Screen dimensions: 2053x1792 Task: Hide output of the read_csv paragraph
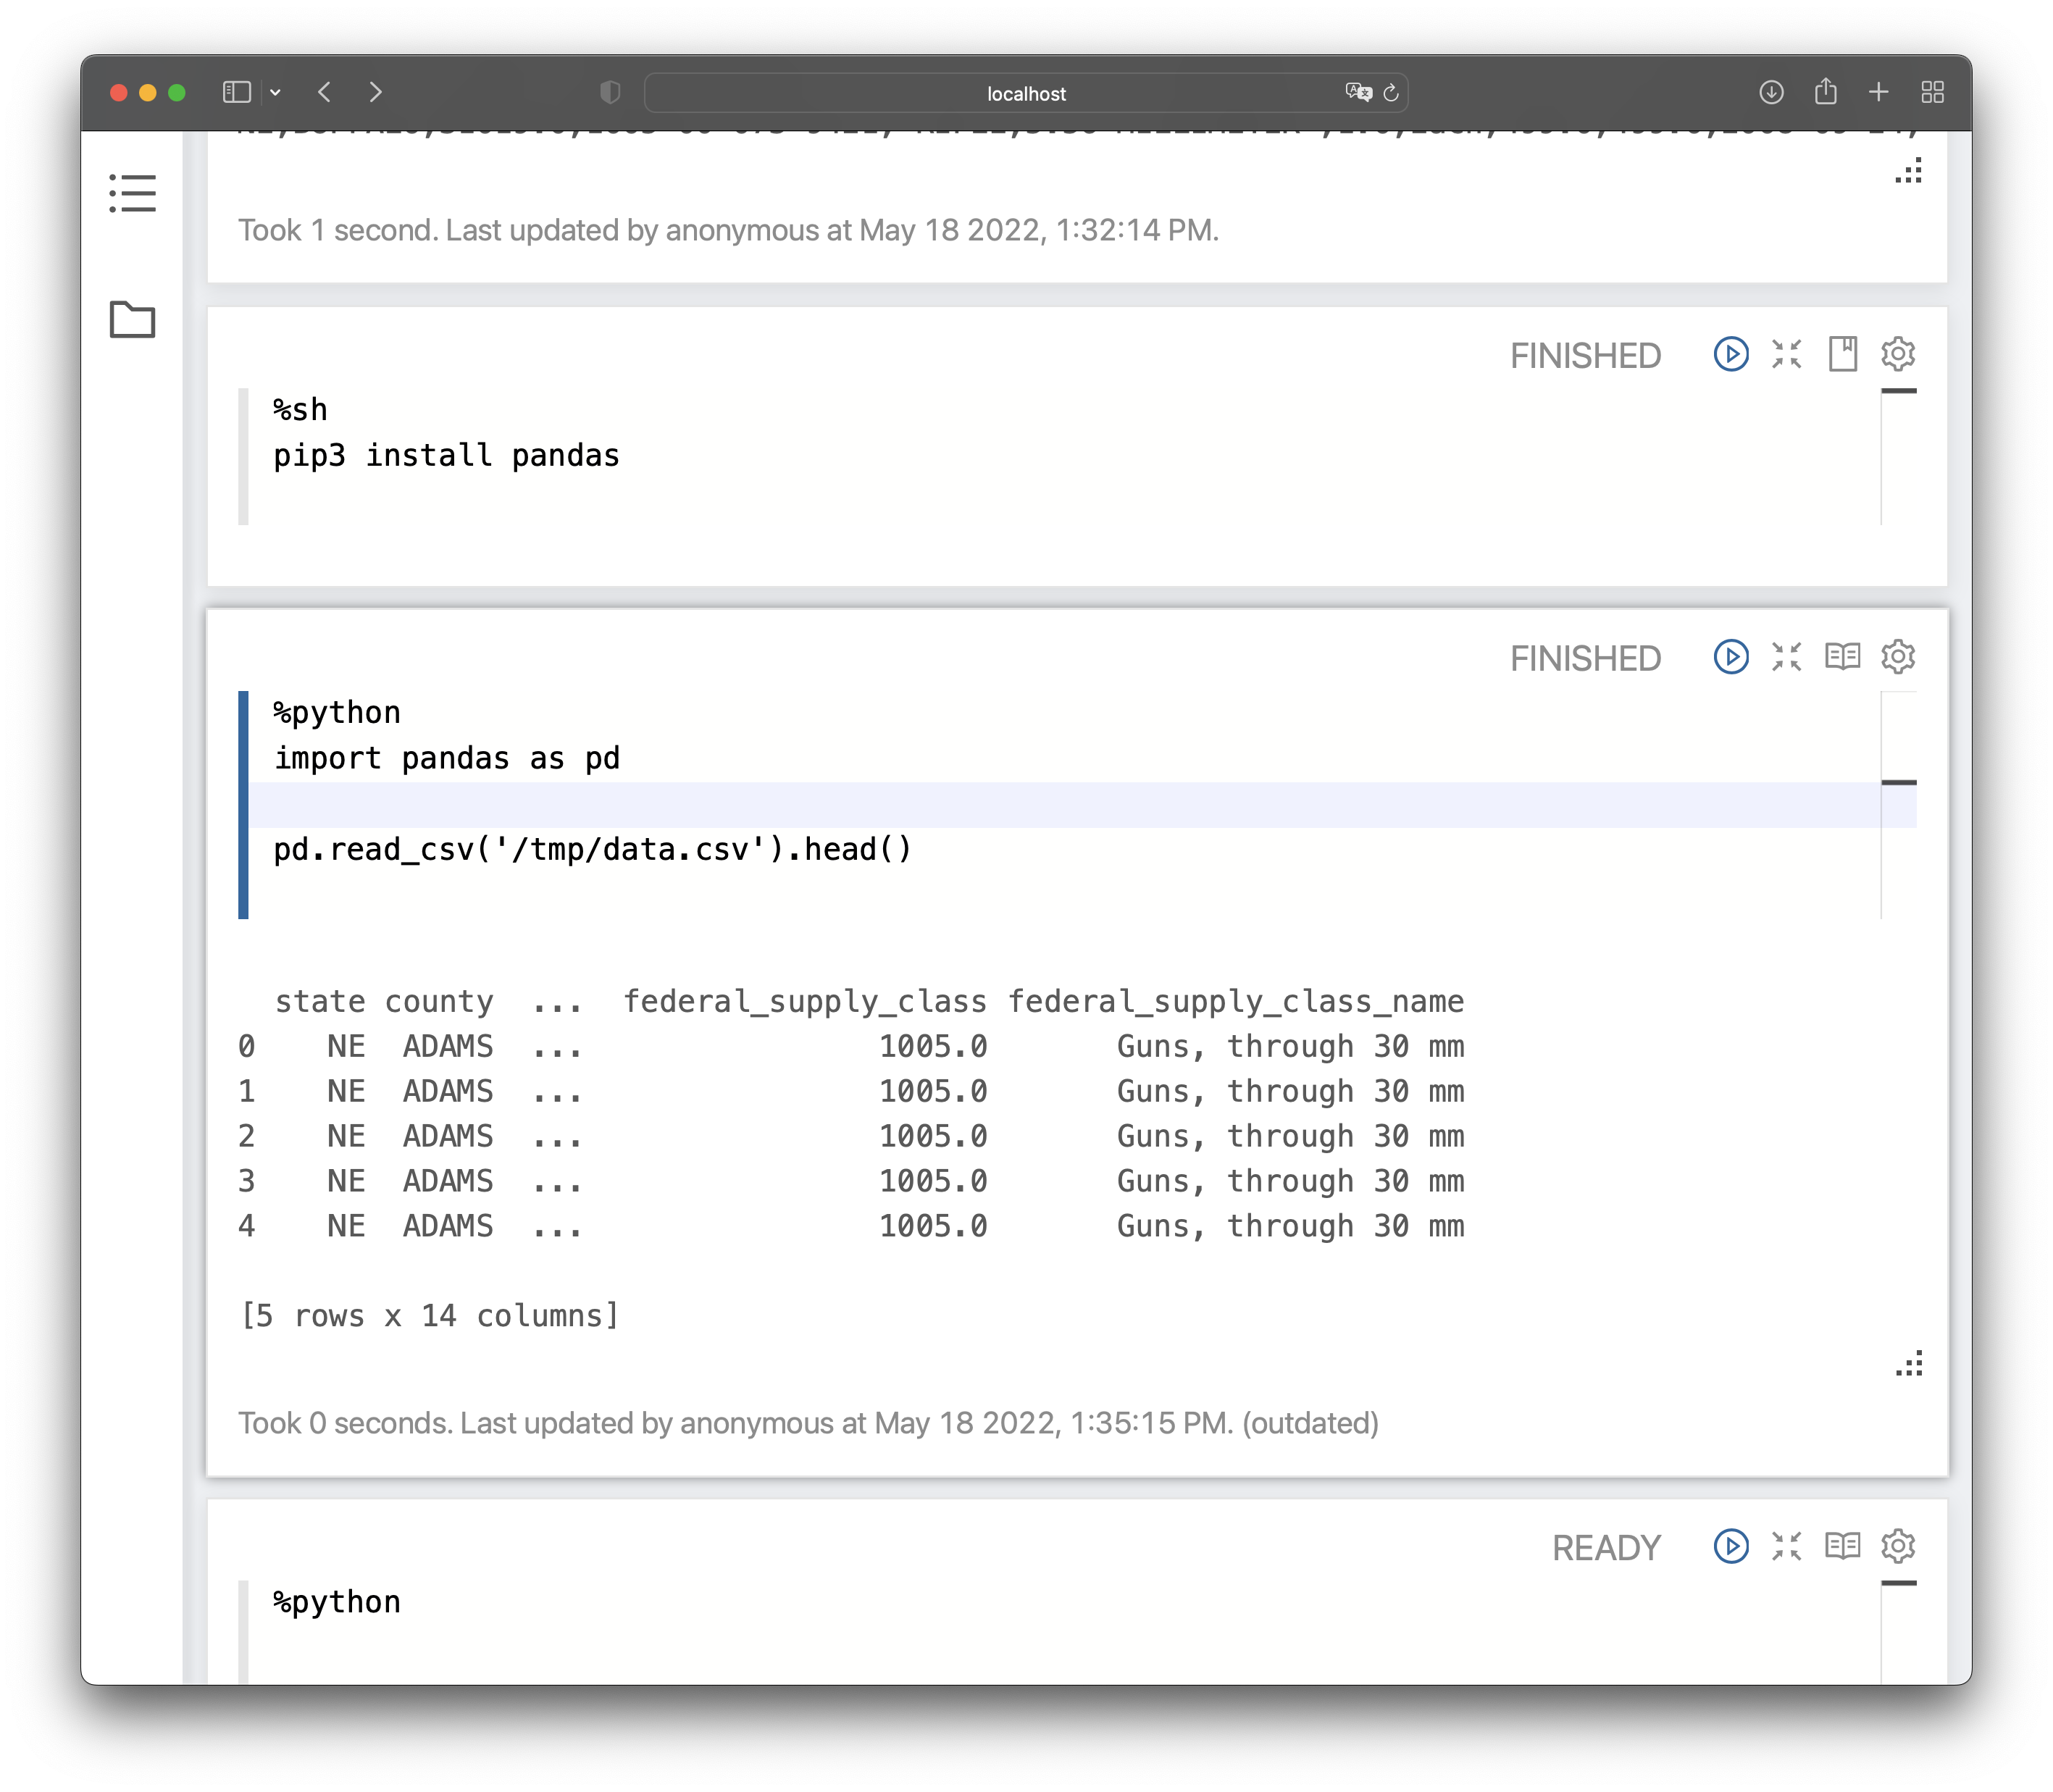click(x=1843, y=657)
